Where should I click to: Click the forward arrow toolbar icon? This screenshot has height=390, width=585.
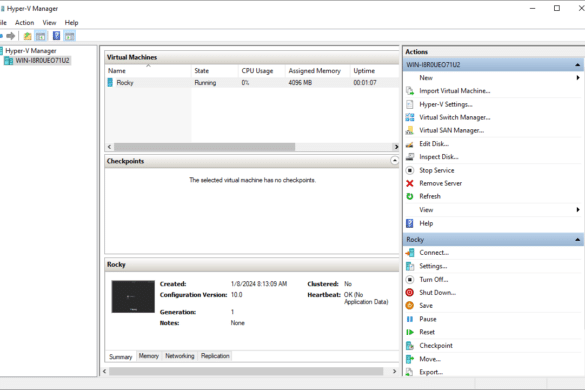(x=11, y=36)
